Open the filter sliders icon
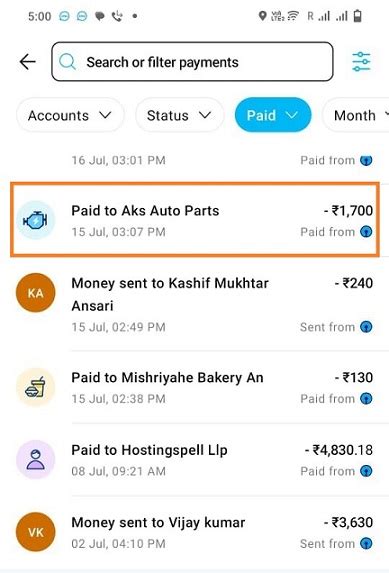This screenshot has height=573, width=389. pos(361,62)
